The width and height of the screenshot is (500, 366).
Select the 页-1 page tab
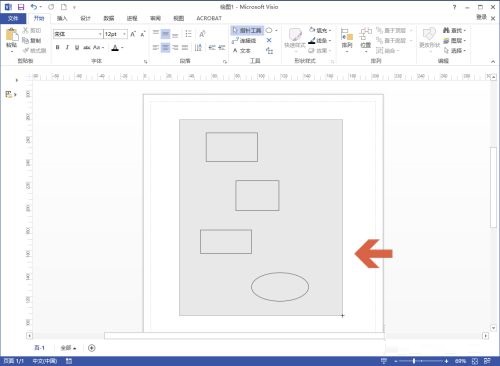[x=39, y=348]
